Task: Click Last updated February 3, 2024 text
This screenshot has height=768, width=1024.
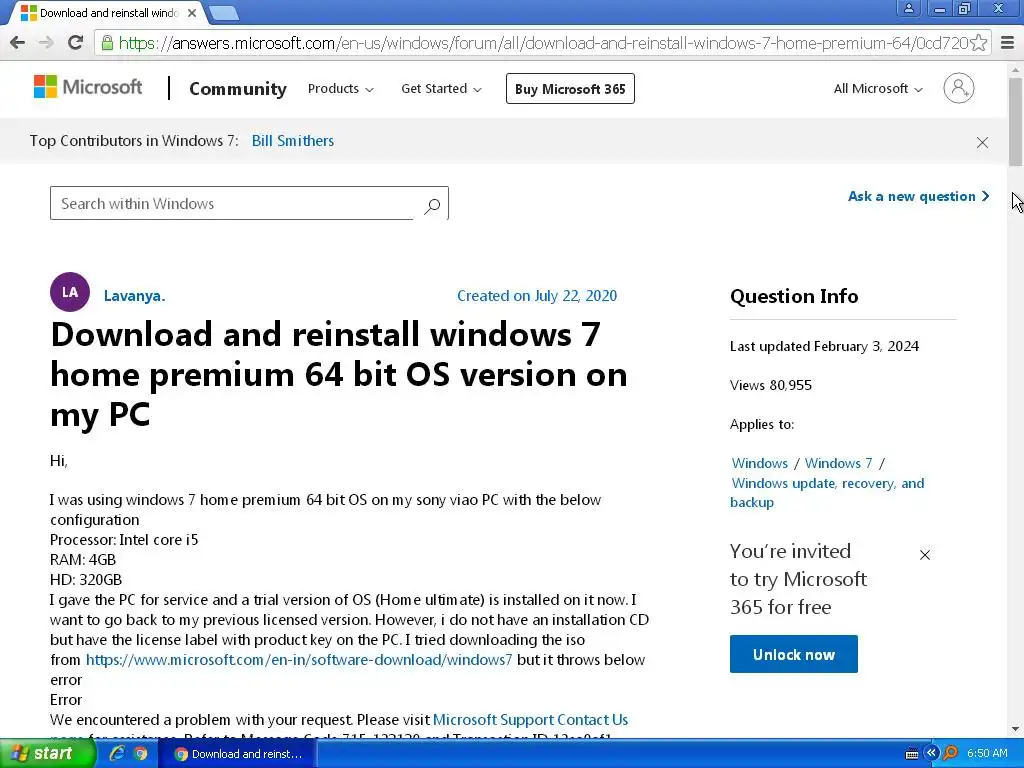Action: (x=824, y=346)
